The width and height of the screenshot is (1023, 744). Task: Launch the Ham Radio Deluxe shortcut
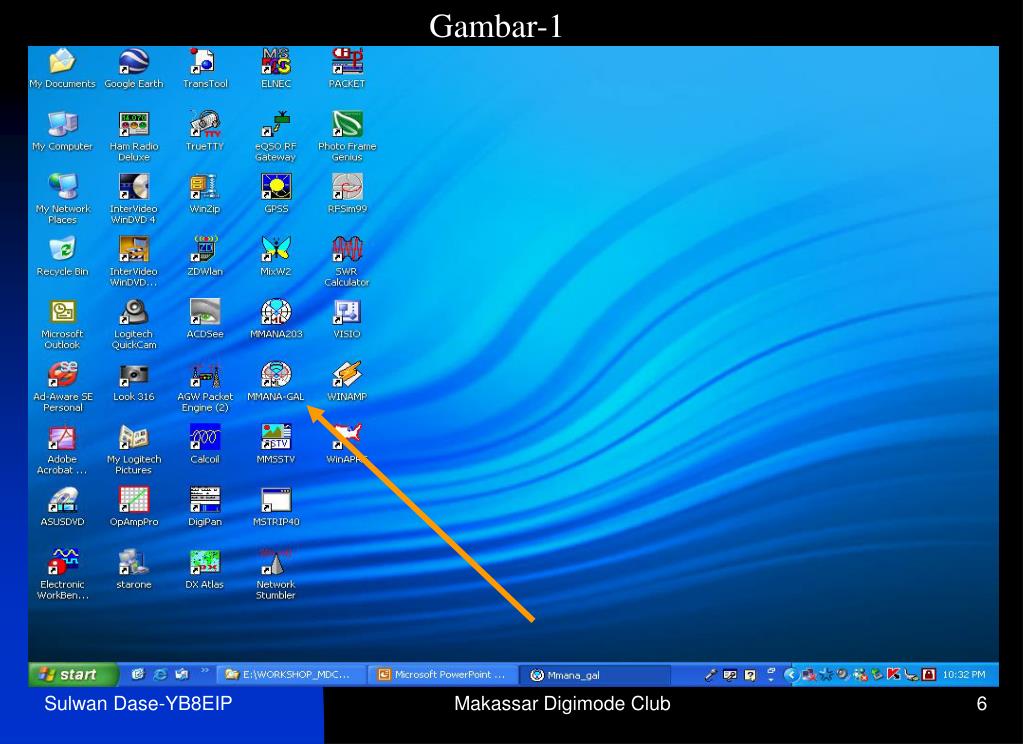click(134, 136)
